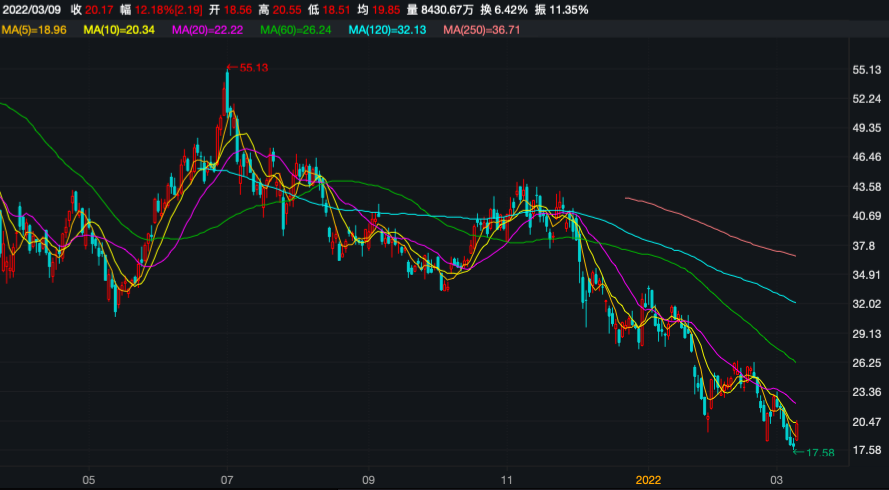Select the MA(250)=36.71 indicator label
Screen dimensions: 889x490
pyautogui.click(x=485, y=30)
